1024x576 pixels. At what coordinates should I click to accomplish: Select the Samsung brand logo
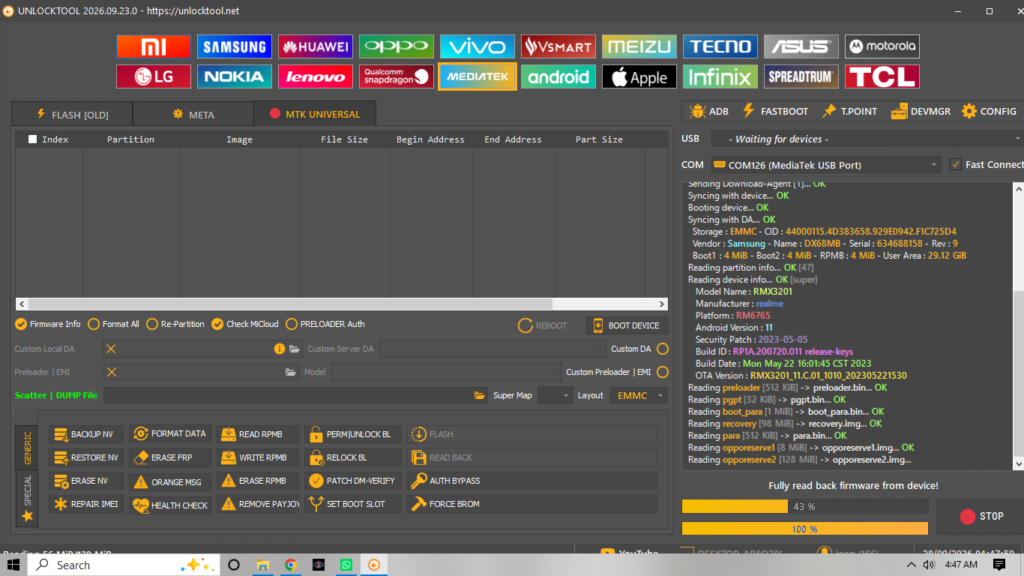click(234, 46)
